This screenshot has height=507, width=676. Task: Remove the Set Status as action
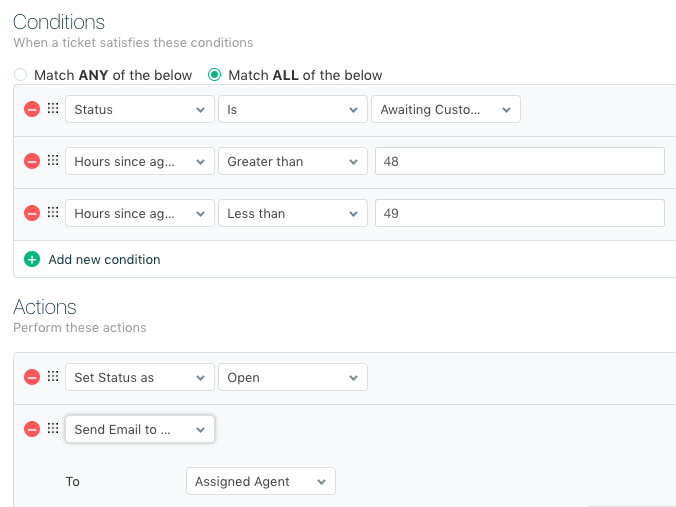(x=31, y=377)
